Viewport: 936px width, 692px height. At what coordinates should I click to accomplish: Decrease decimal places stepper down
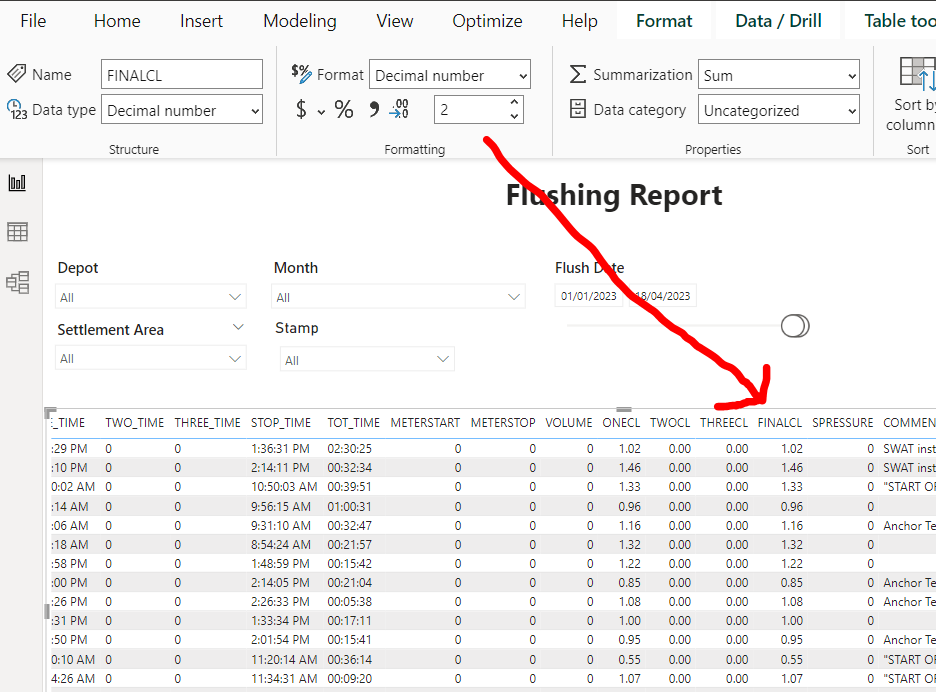point(515,116)
